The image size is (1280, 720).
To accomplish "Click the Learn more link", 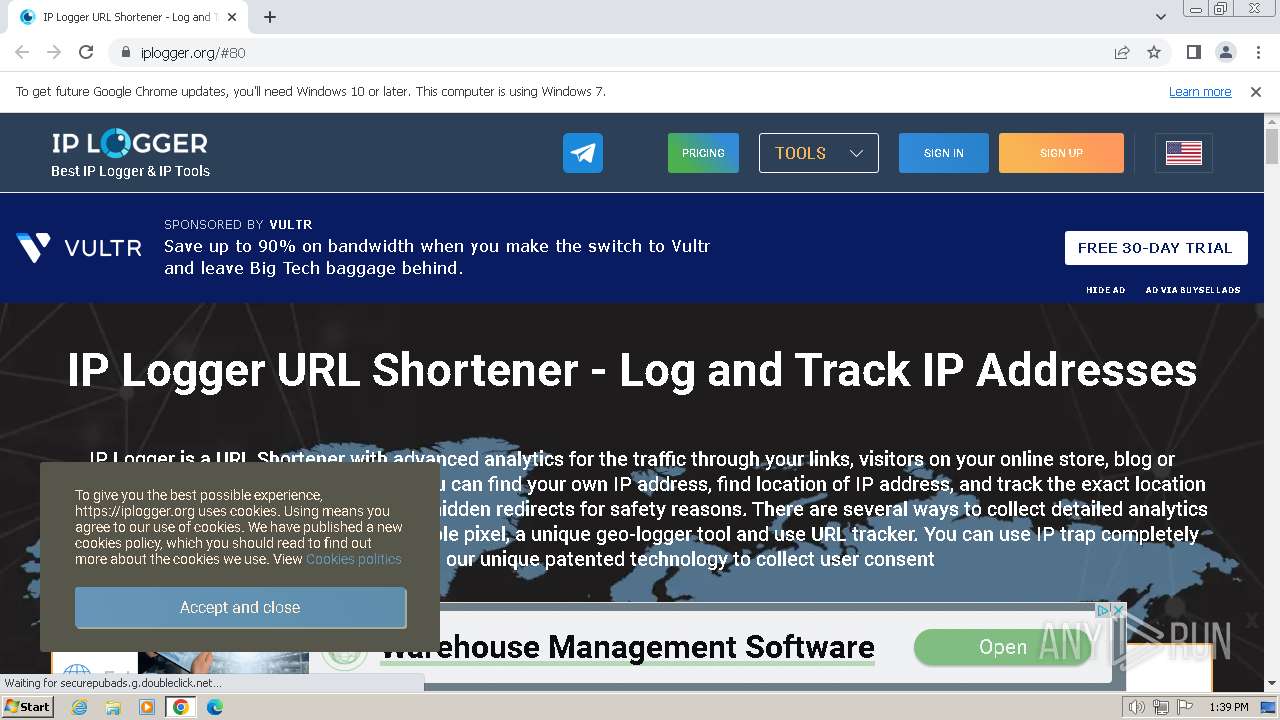I will [x=1200, y=92].
